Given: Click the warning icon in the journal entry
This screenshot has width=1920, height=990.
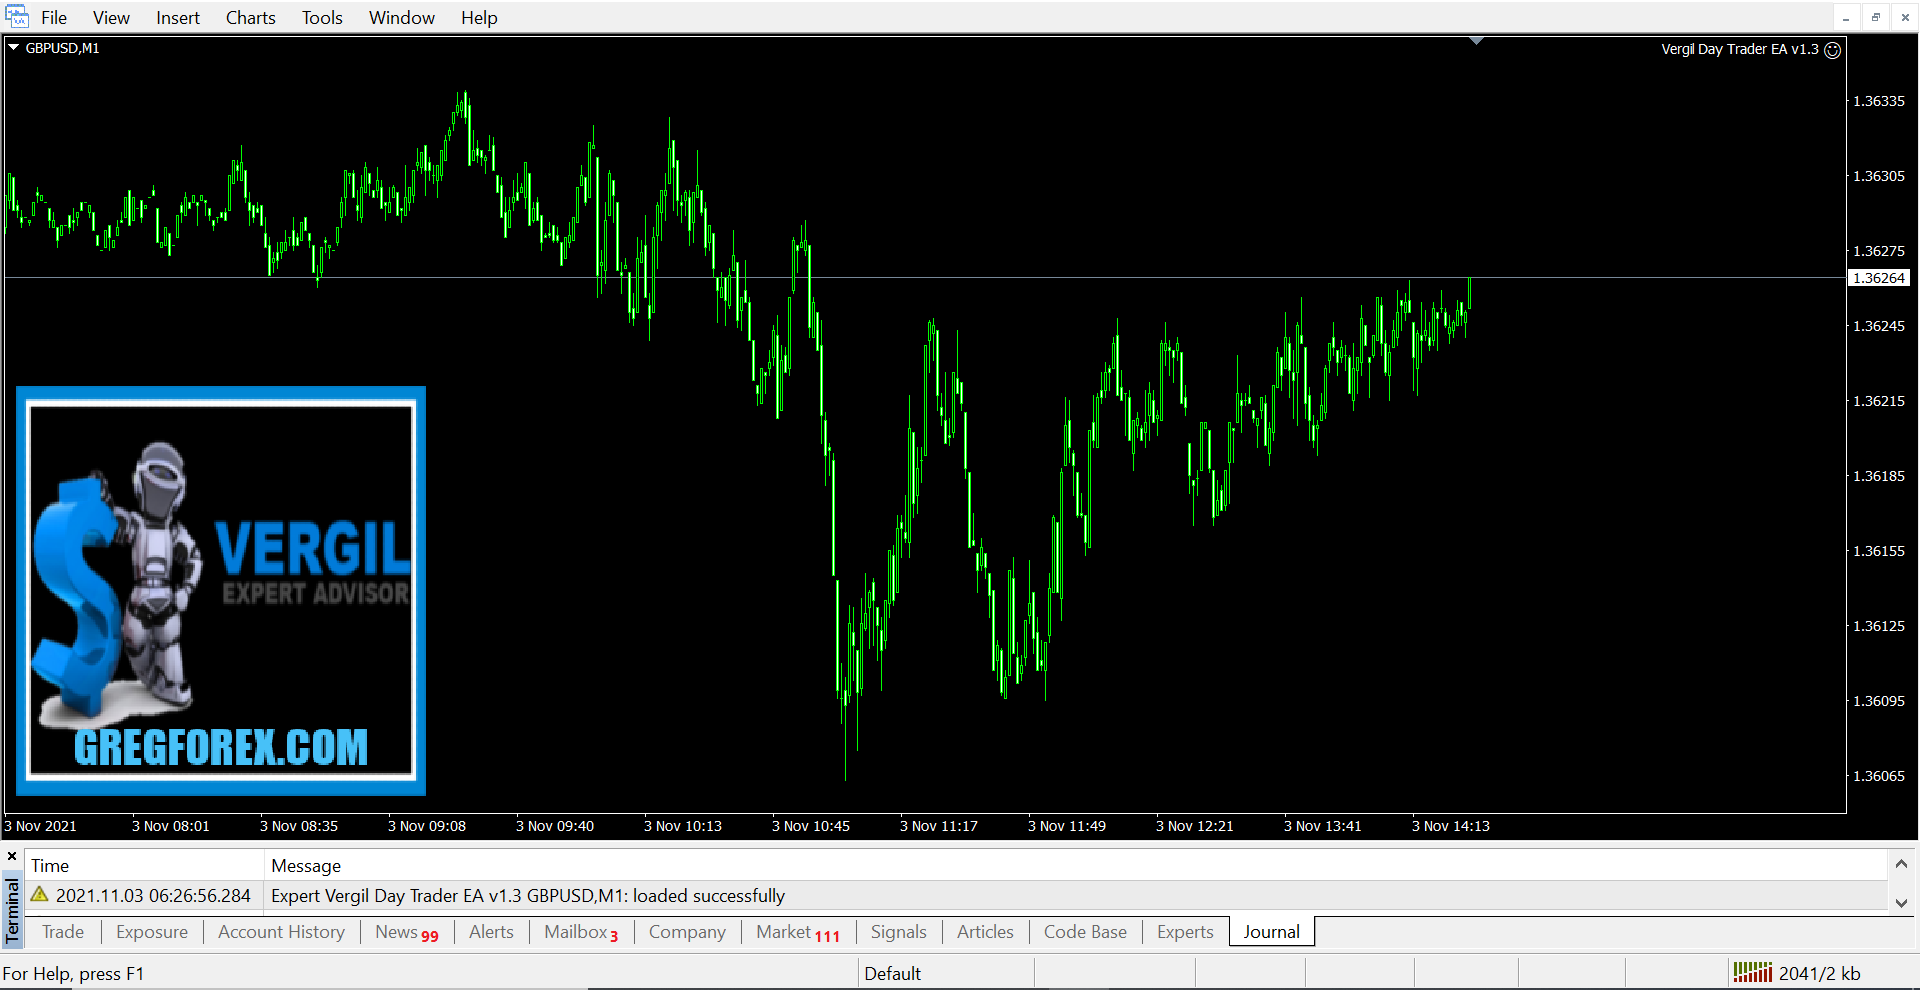Looking at the screenshot, I should click(40, 895).
